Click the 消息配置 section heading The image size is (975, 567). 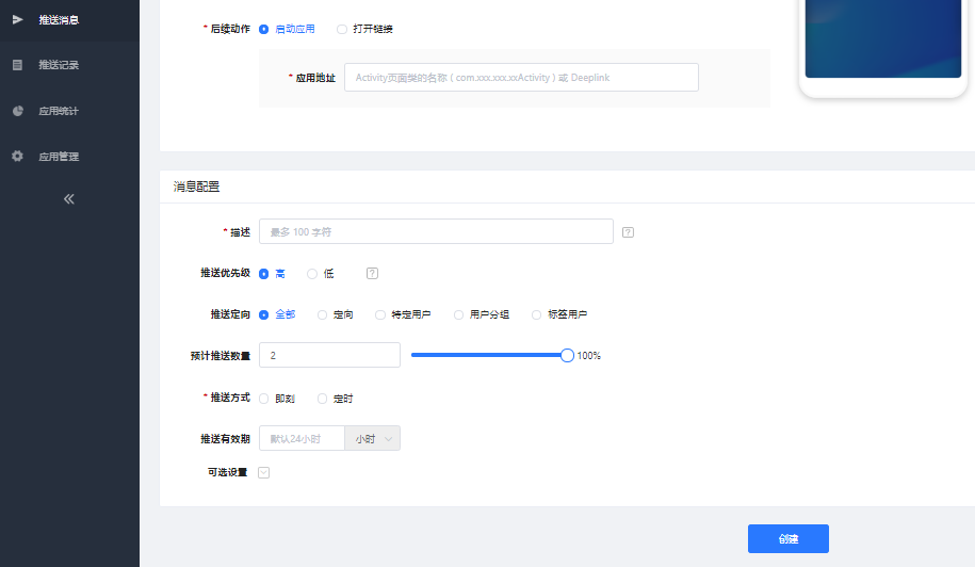pyautogui.click(x=196, y=187)
